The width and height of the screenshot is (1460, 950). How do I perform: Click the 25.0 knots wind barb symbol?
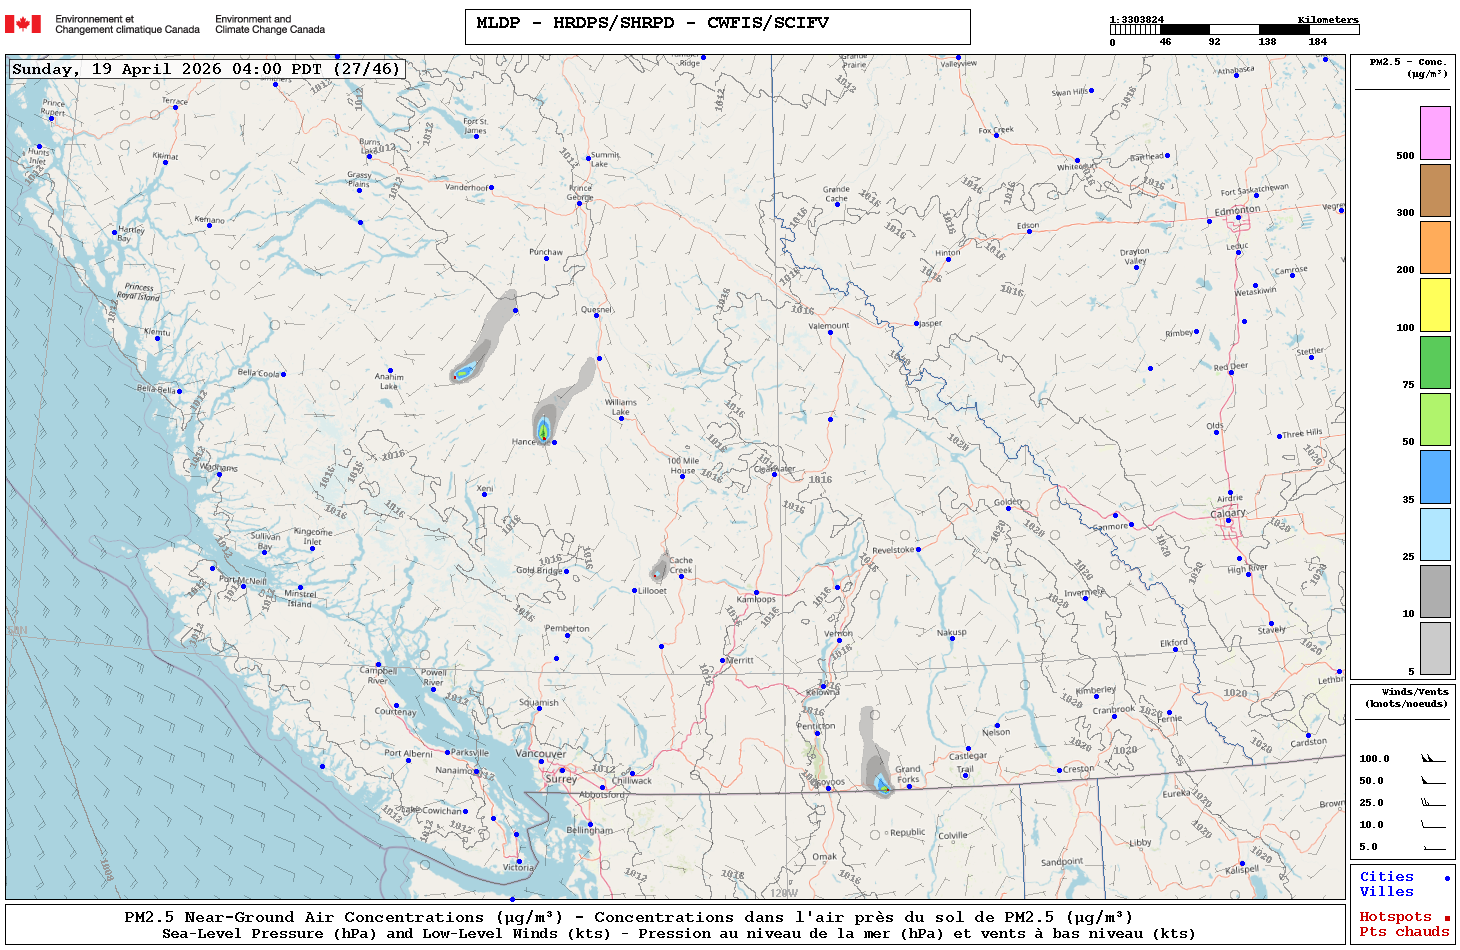pos(1433,803)
